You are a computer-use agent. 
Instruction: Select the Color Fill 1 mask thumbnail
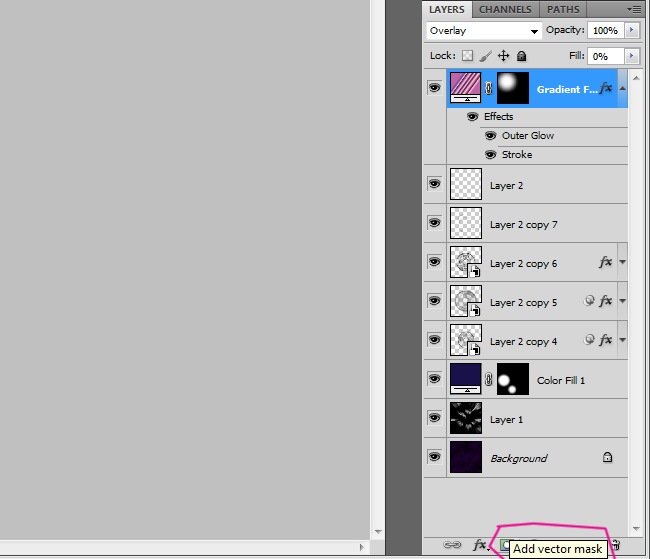[x=513, y=379]
